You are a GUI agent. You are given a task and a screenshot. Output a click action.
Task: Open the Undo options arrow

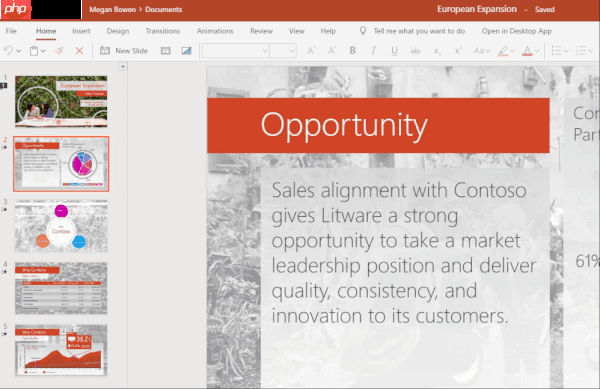18,51
